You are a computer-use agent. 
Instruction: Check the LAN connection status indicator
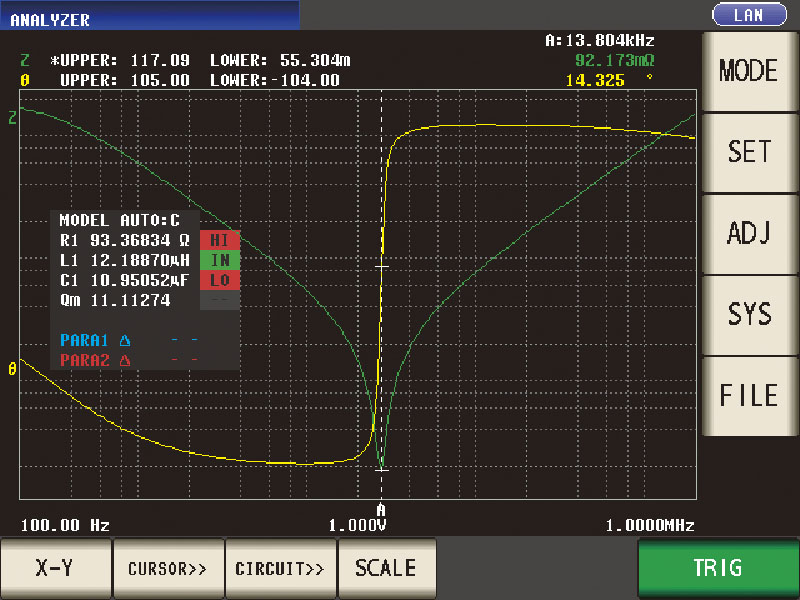click(750, 14)
